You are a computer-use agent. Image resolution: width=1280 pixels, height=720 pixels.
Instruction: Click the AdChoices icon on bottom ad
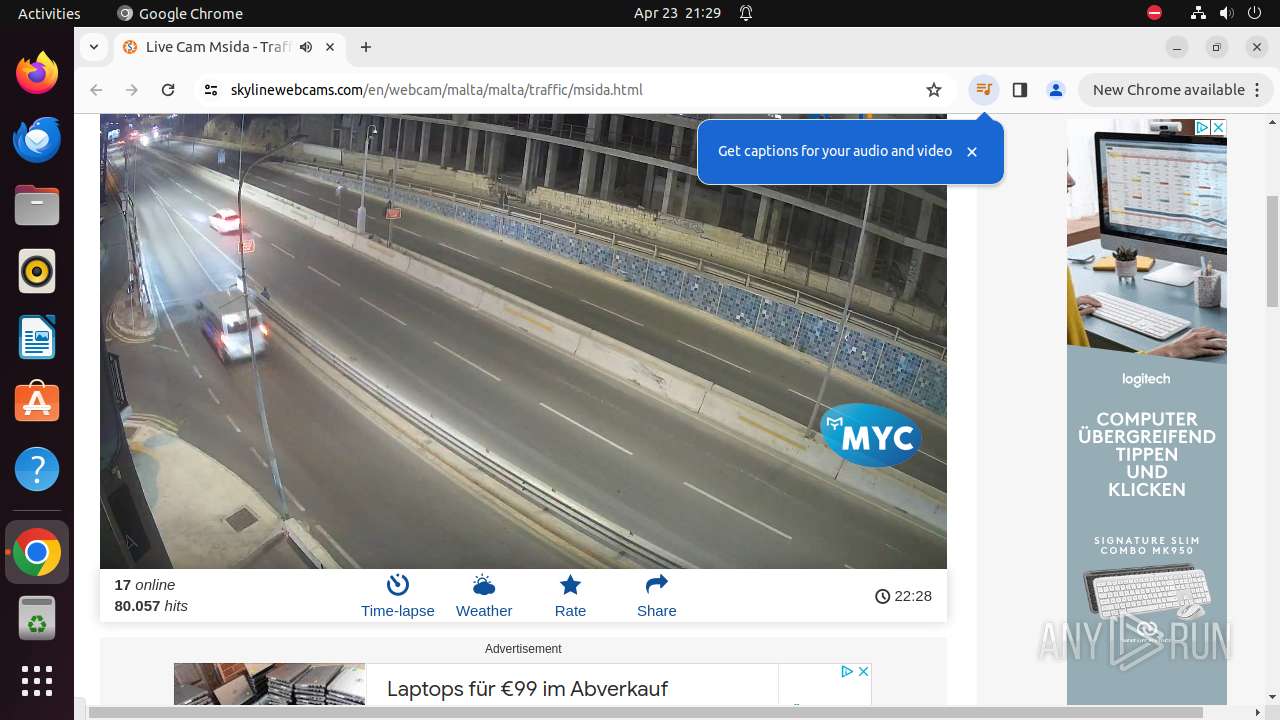[x=846, y=671]
